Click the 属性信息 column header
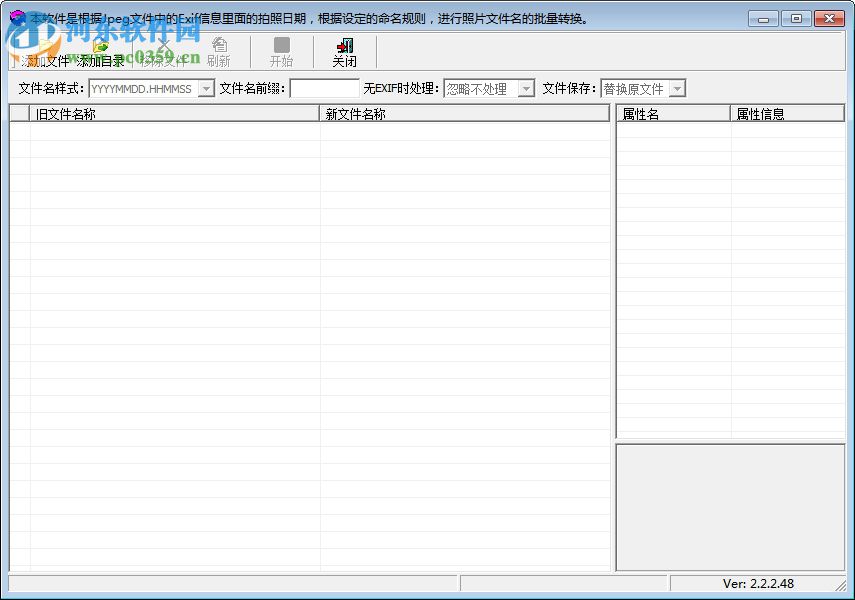Image resolution: width=855 pixels, height=600 pixels. 785,113
